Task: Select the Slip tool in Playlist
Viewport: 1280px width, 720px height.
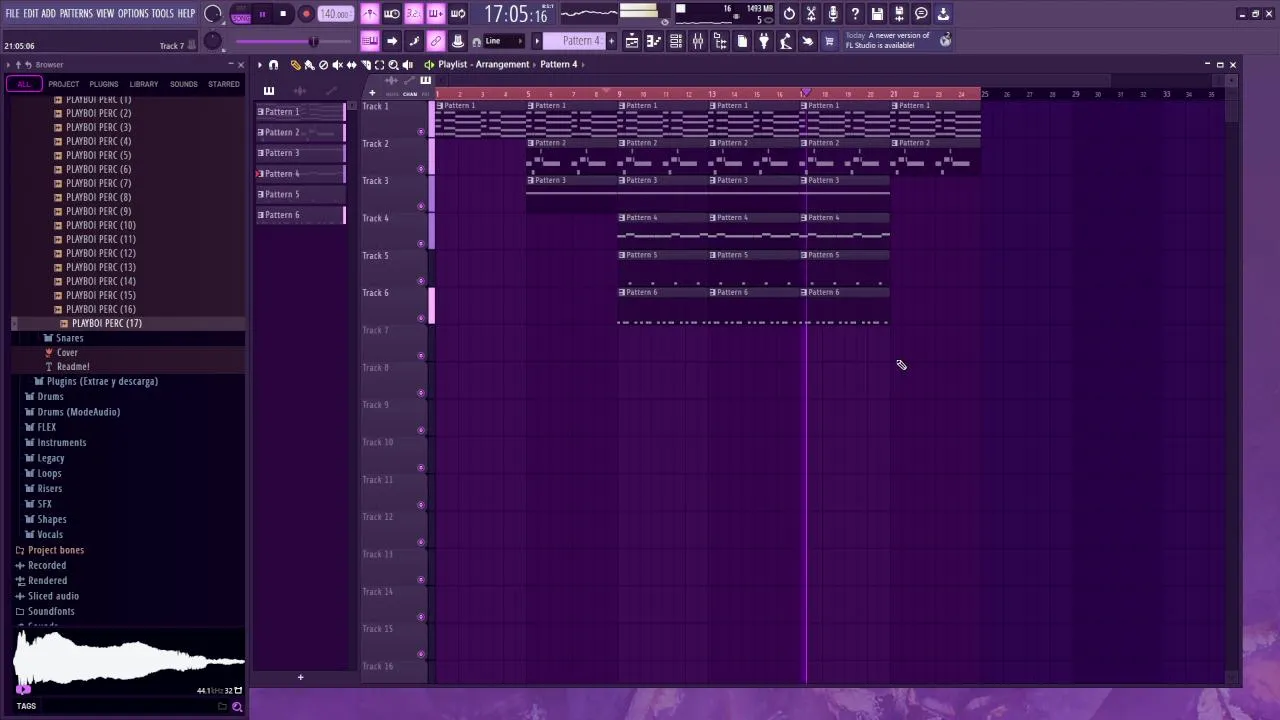Action: coord(351,65)
